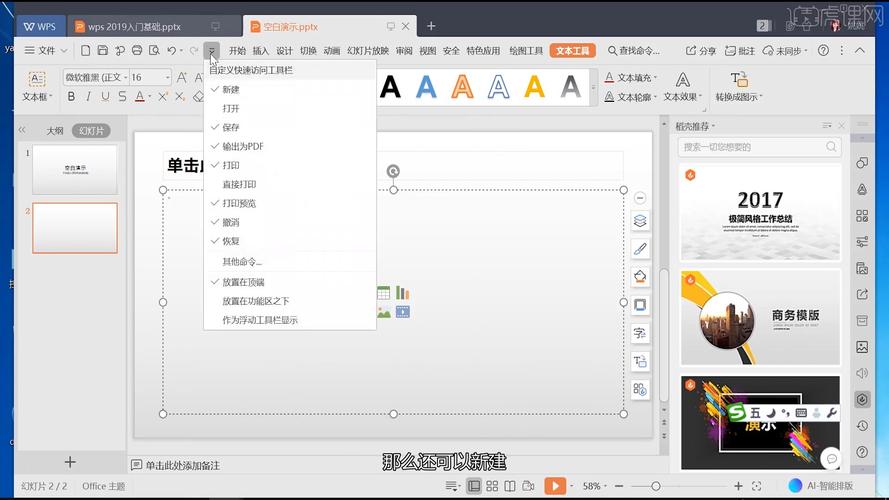Toggle 恢复 in quick access menu

click(290, 241)
